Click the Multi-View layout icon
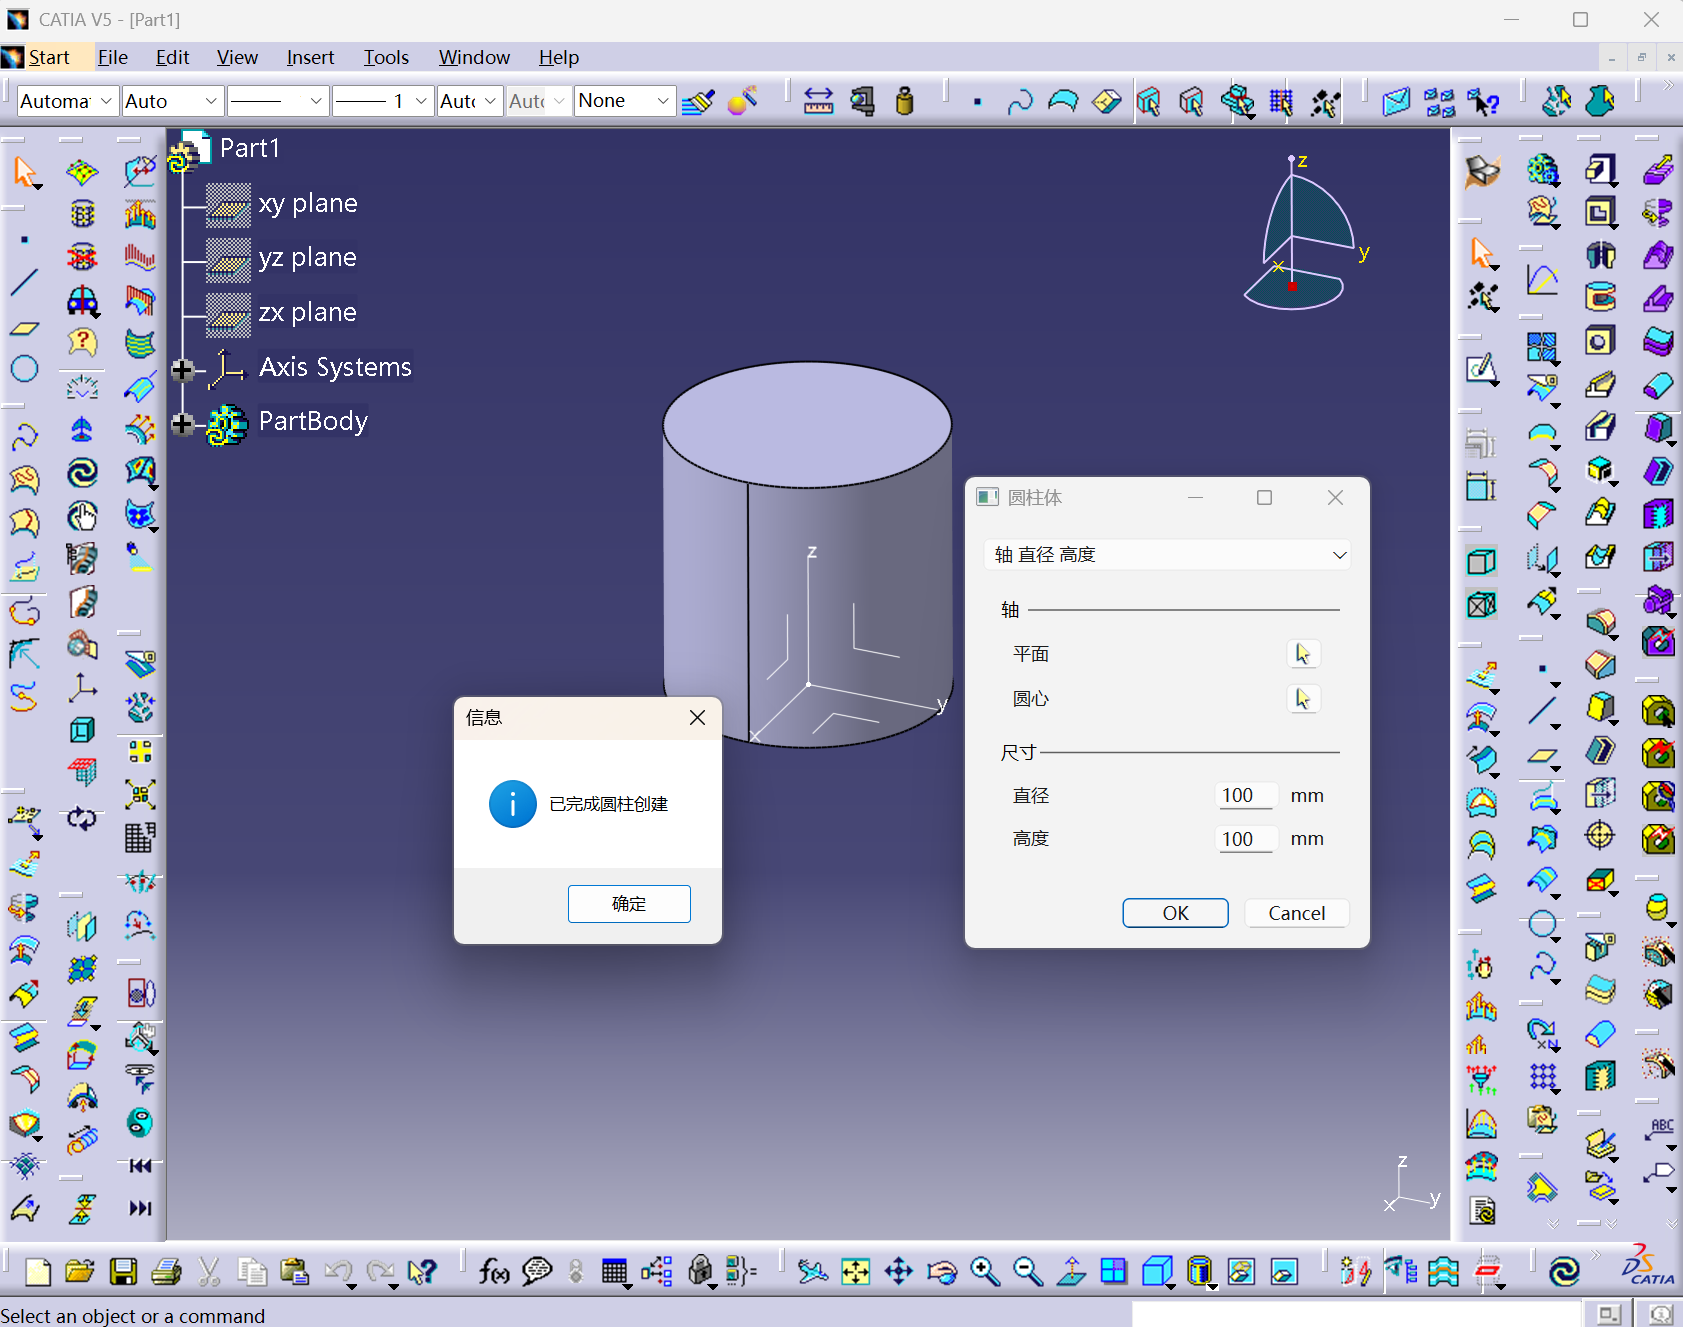Image resolution: width=1683 pixels, height=1327 pixels. [x=1113, y=1271]
